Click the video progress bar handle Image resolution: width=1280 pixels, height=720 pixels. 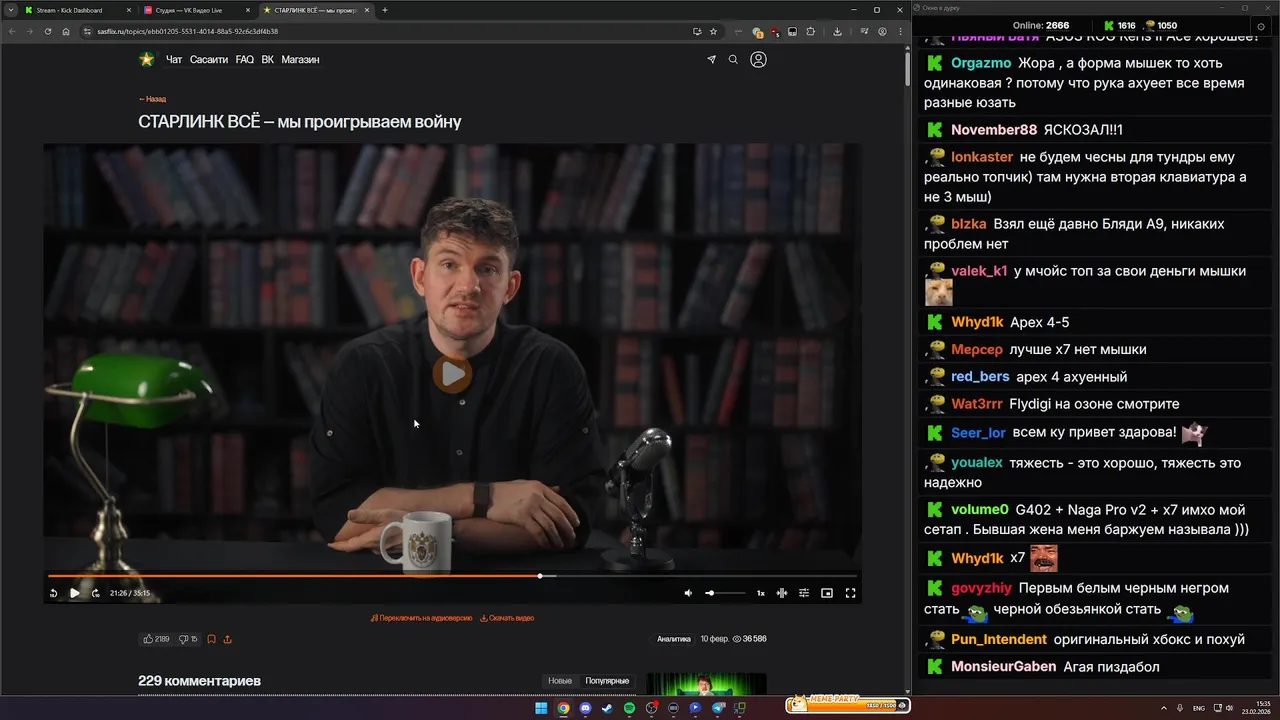coord(540,576)
